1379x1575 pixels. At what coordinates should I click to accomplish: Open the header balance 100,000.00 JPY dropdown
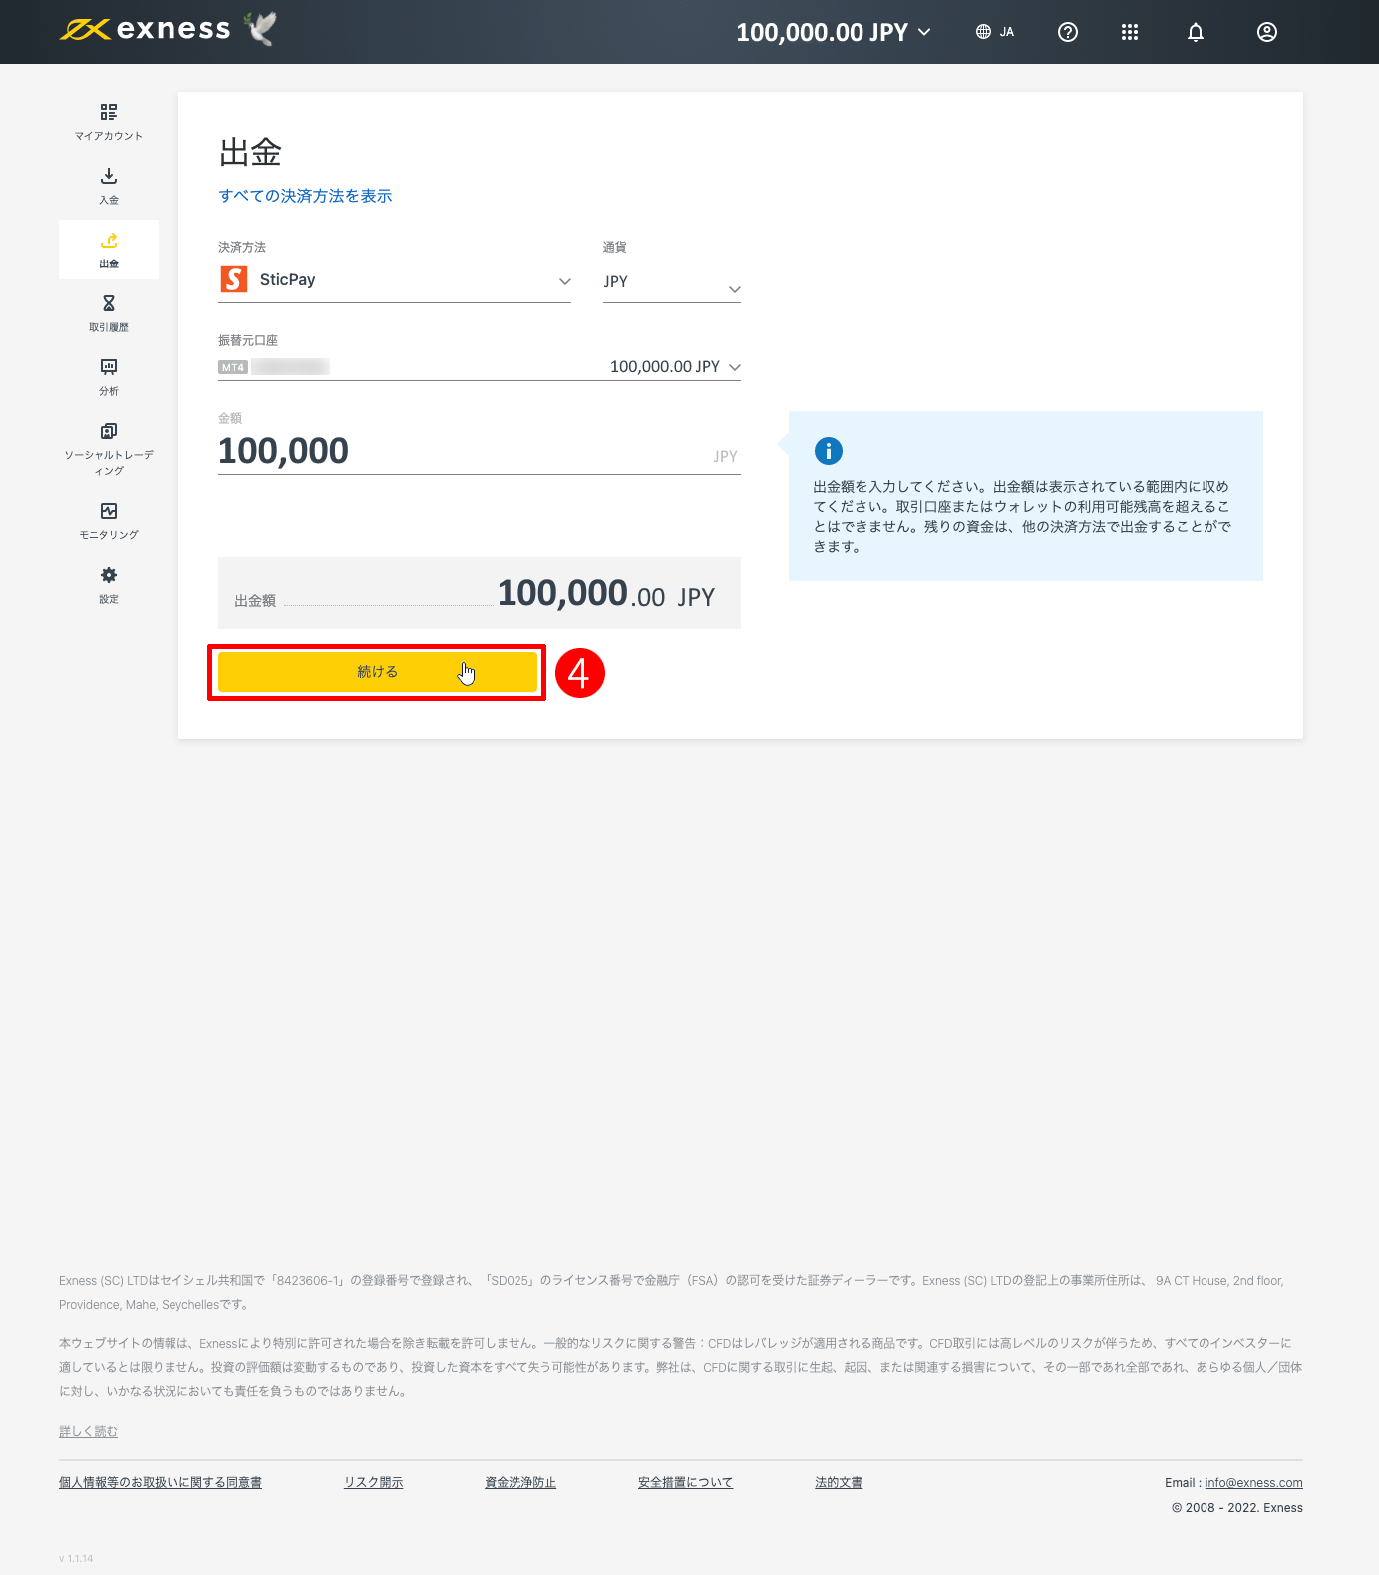[x=833, y=32]
